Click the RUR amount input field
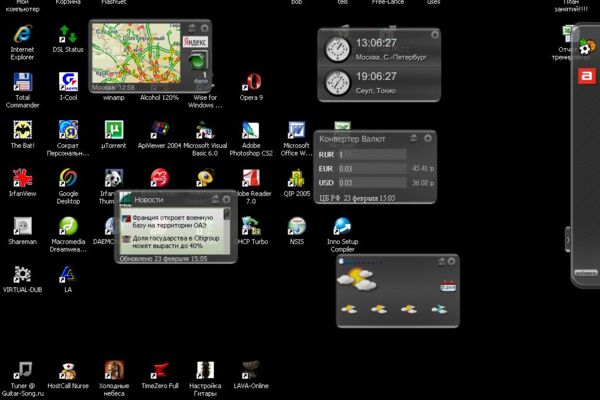 pos(372,155)
